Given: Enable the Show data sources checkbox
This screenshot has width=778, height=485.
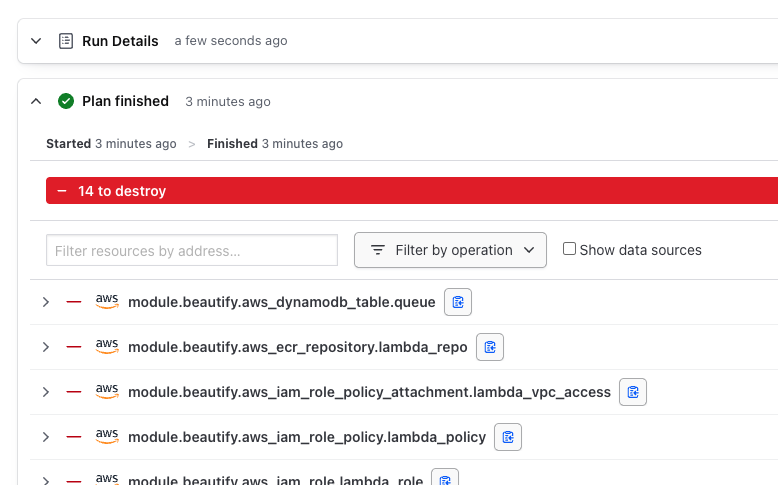Looking at the screenshot, I should click(569, 249).
